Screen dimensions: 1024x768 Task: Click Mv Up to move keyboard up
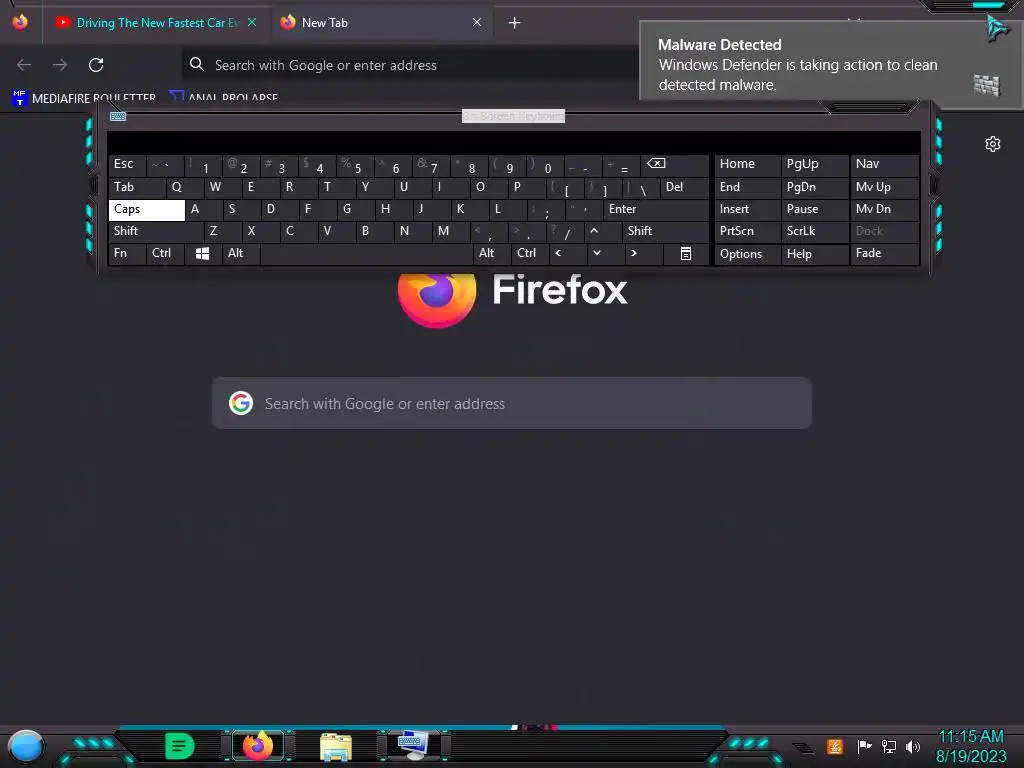(885, 187)
